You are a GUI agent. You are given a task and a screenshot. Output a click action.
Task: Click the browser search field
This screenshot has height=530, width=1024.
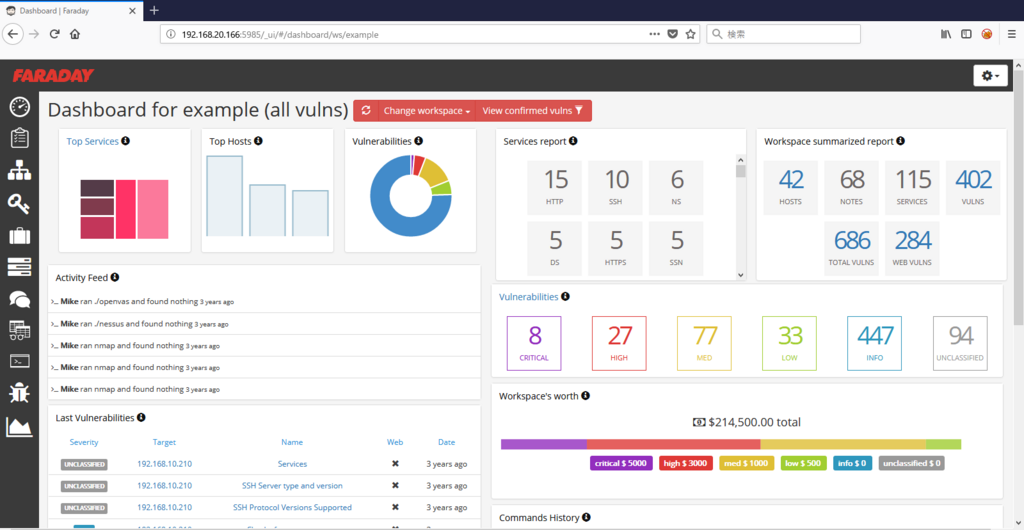coord(783,35)
